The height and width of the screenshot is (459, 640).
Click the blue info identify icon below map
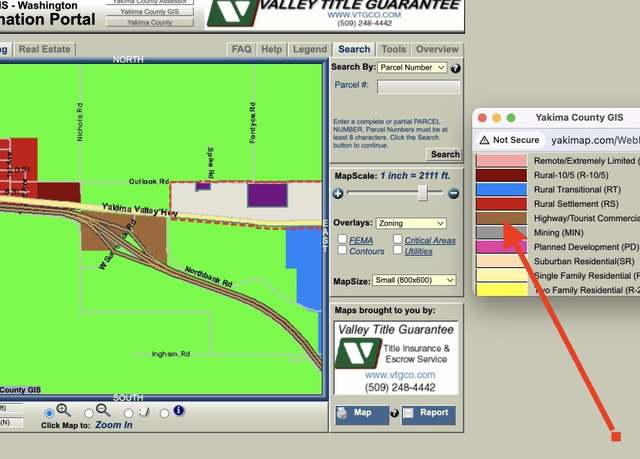[178, 410]
